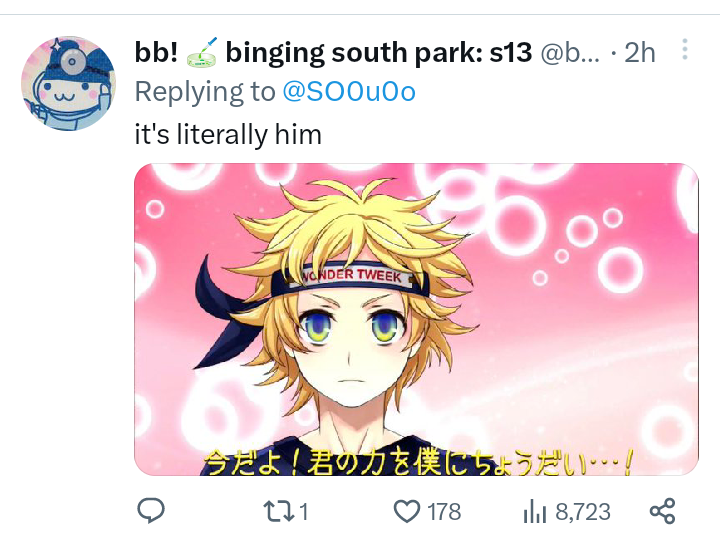Viewport: 720px width, 533px height.
Task: Like the tweet with the heart icon
Action: [x=406, y=511]
